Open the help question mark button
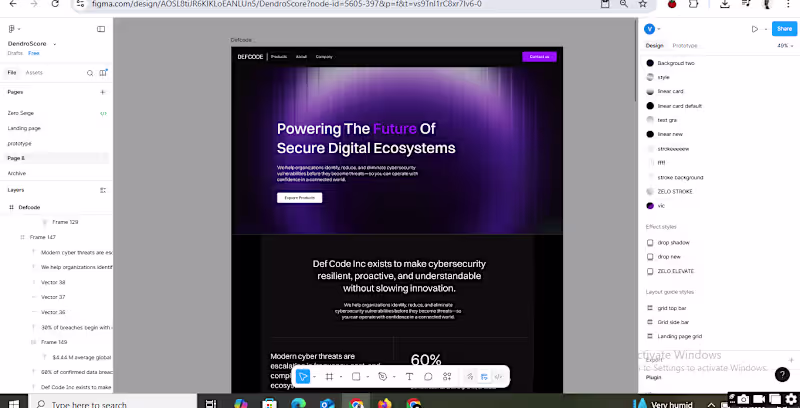Viewport: 800px width, 408px height. (782, 375)
